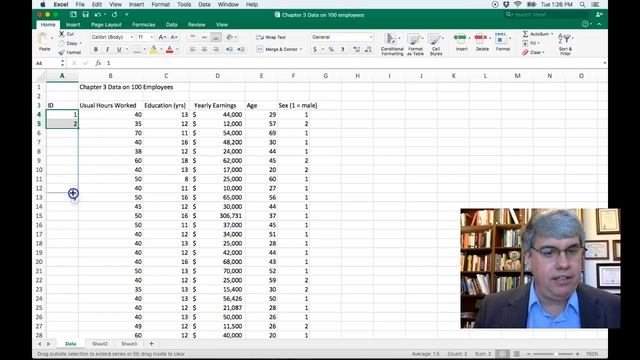Screen dimensions: 640x360
Task: Click the Clear eraser icon
Action: pos(525,52)
